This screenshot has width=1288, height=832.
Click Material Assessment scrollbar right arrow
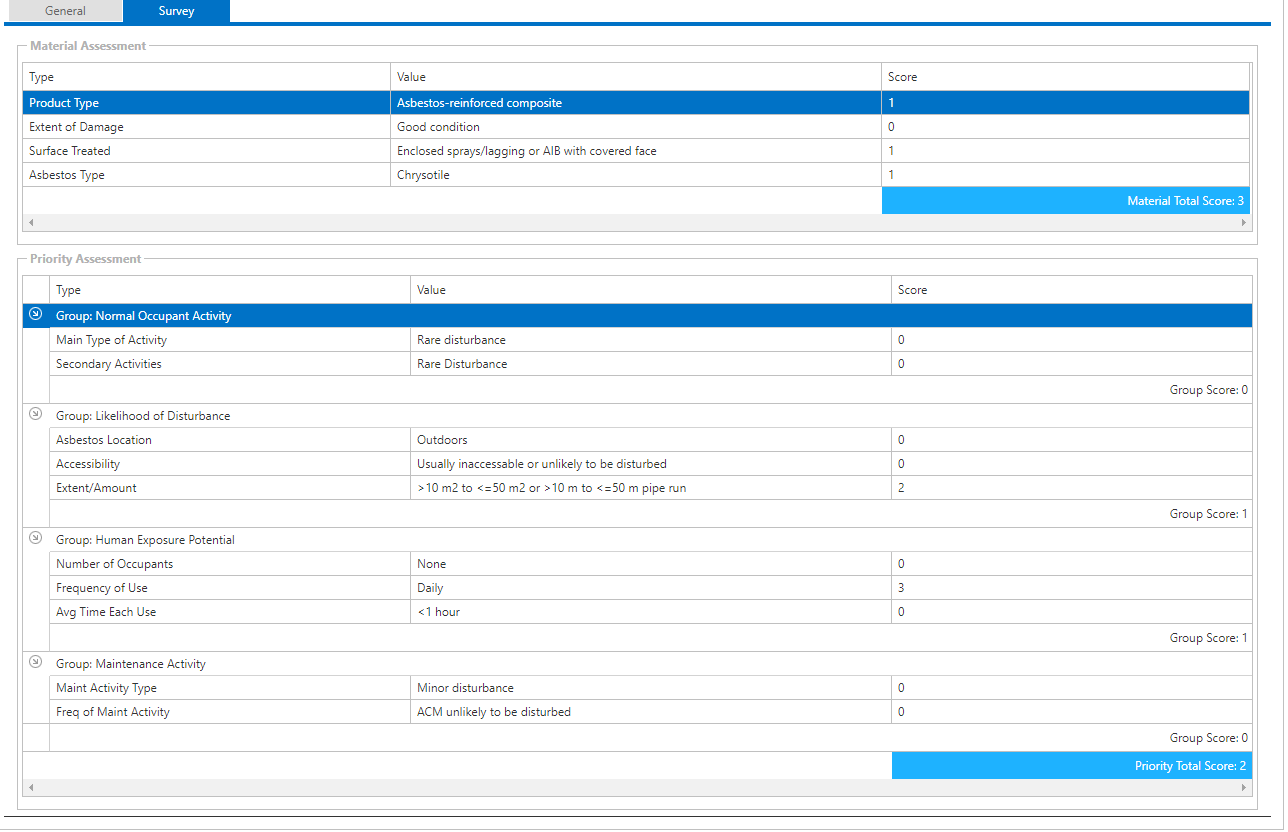[1244, 223]
